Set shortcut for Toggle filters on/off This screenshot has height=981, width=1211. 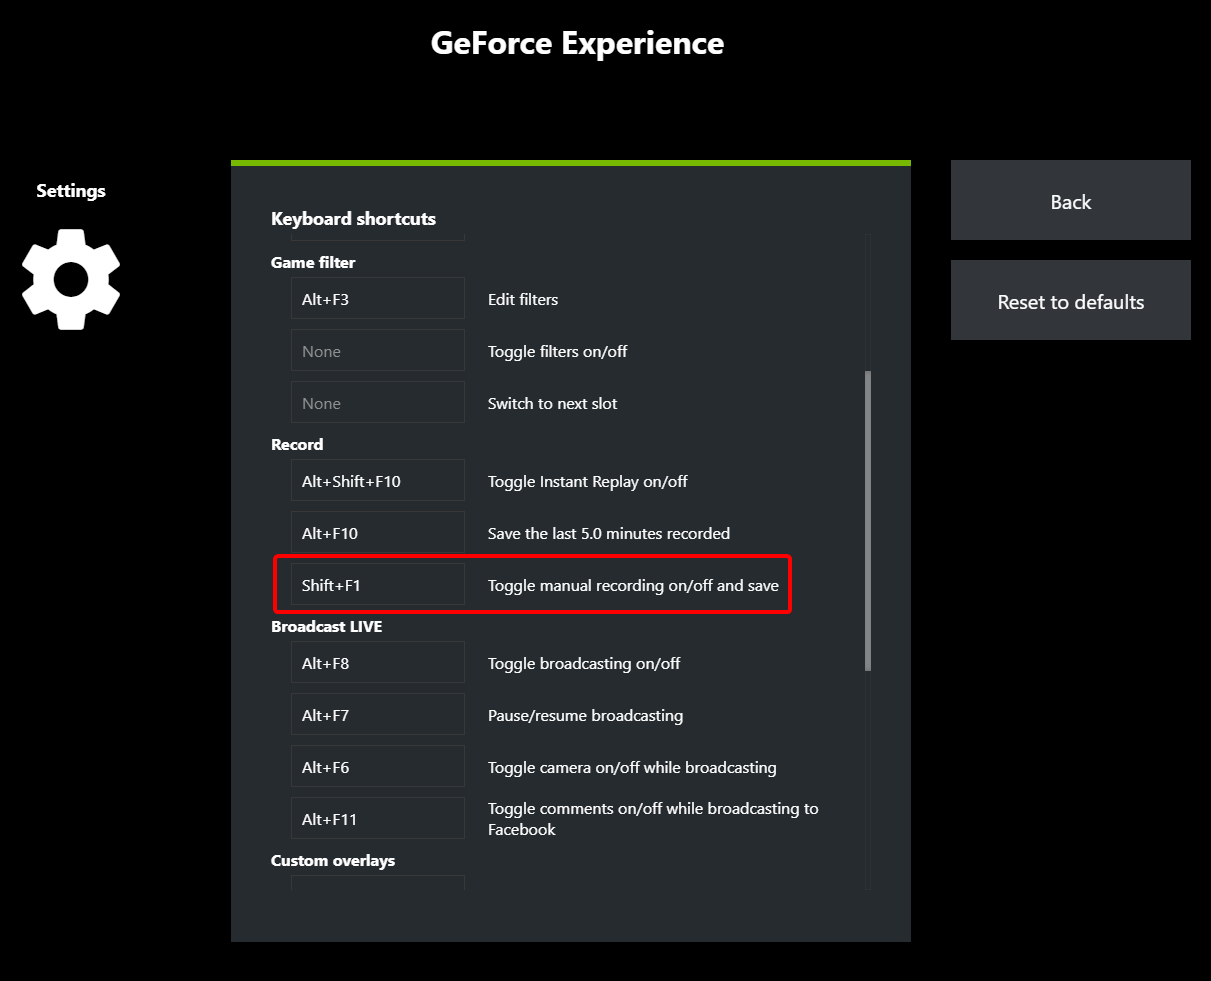[378, 350]
